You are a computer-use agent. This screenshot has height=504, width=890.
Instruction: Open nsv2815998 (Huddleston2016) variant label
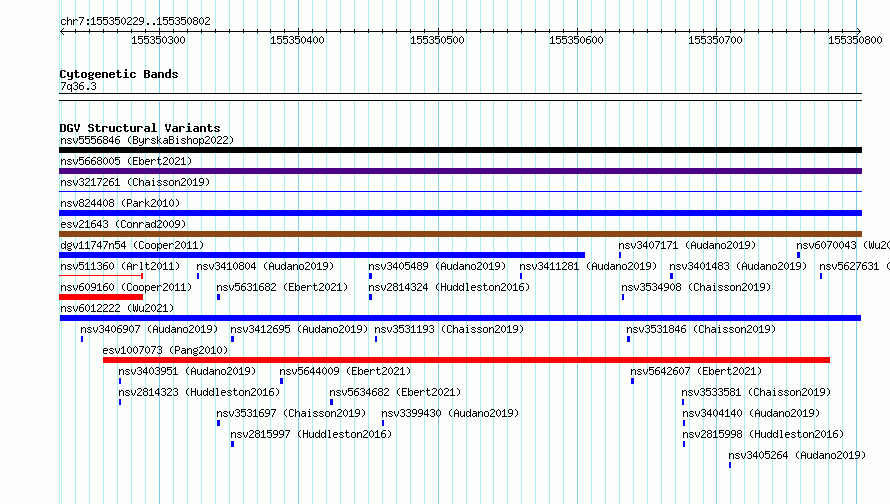763,434
